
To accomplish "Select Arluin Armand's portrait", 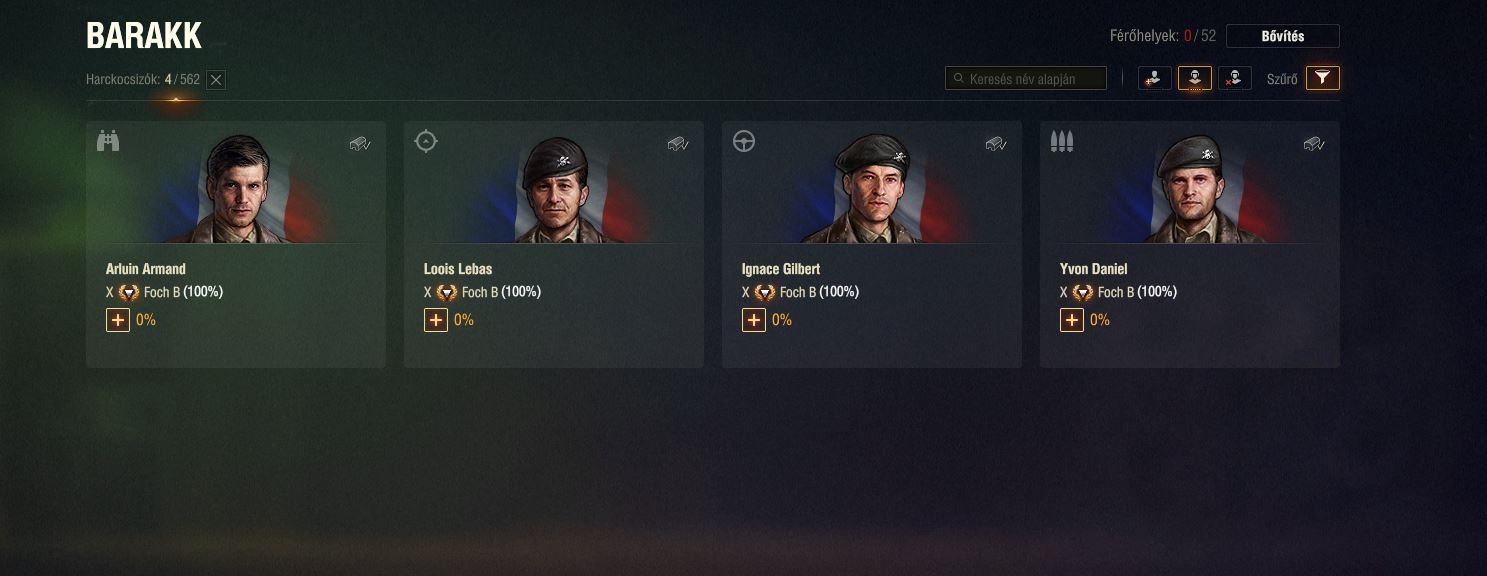I will 236,188.
